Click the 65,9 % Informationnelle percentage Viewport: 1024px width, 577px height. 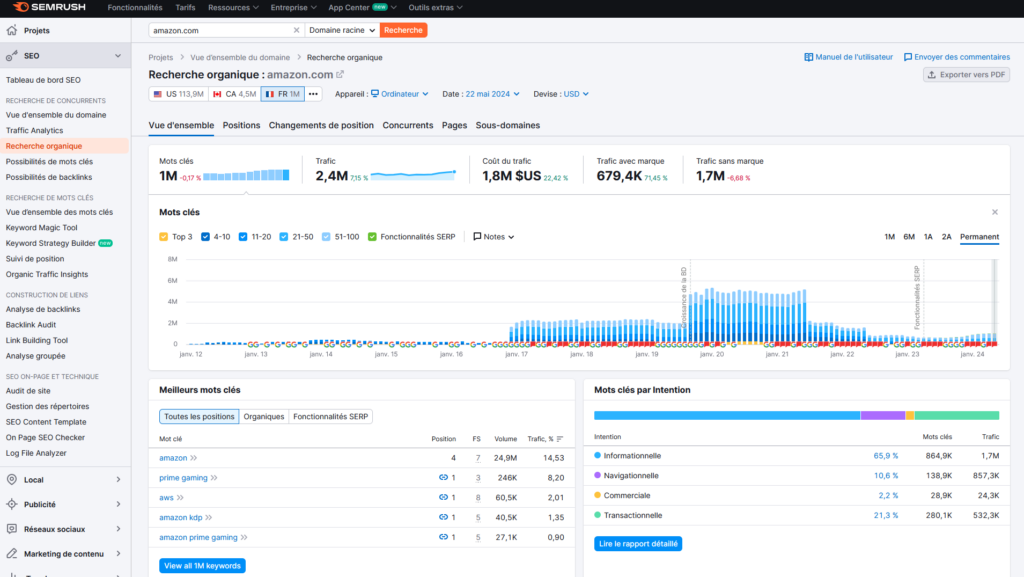pyautogui.click(x=886, y=456)
